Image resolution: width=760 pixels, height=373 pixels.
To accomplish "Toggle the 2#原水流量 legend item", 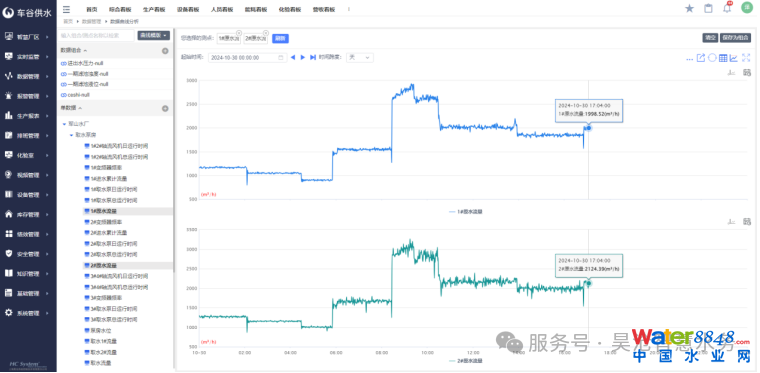I will 466,361.
